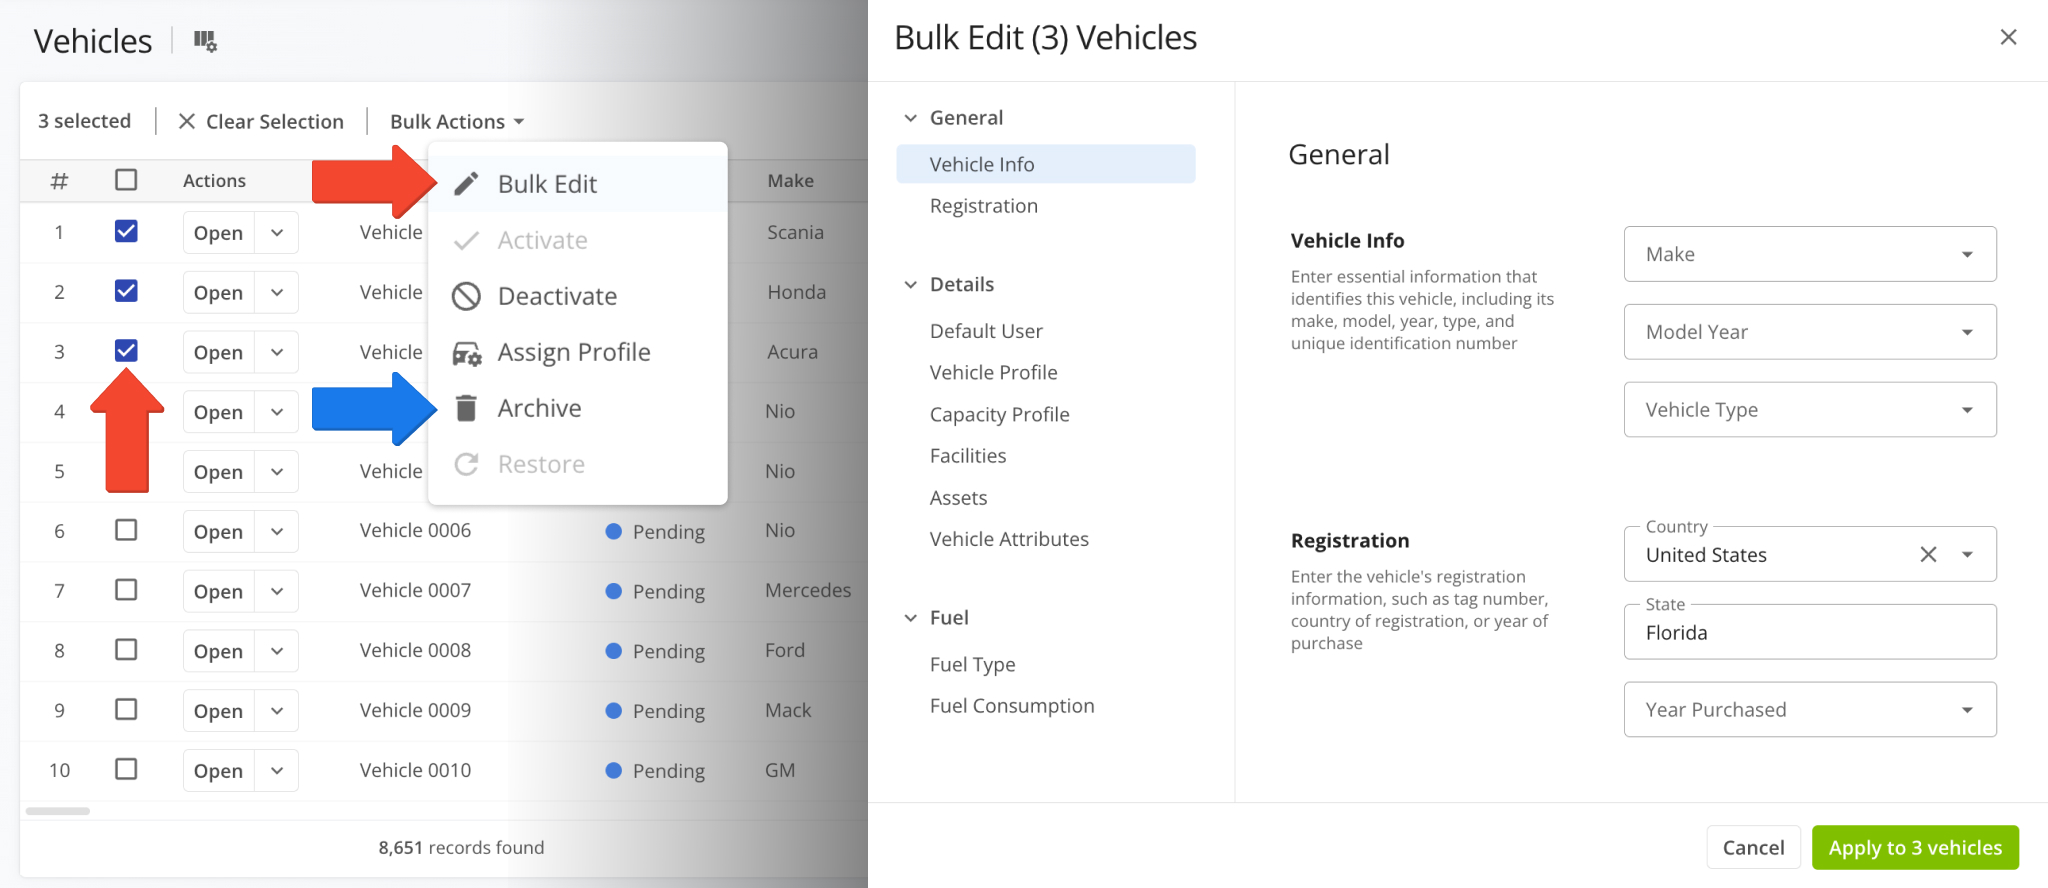Toggle the select-all checkbox in table header
Viewport: 2048px width, 888px height.
coord(126,180)
